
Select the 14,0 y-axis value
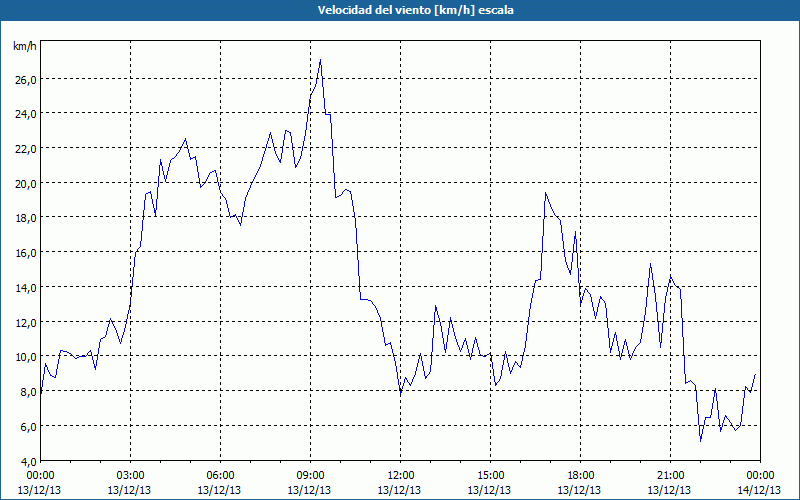[x=26, y=288]
